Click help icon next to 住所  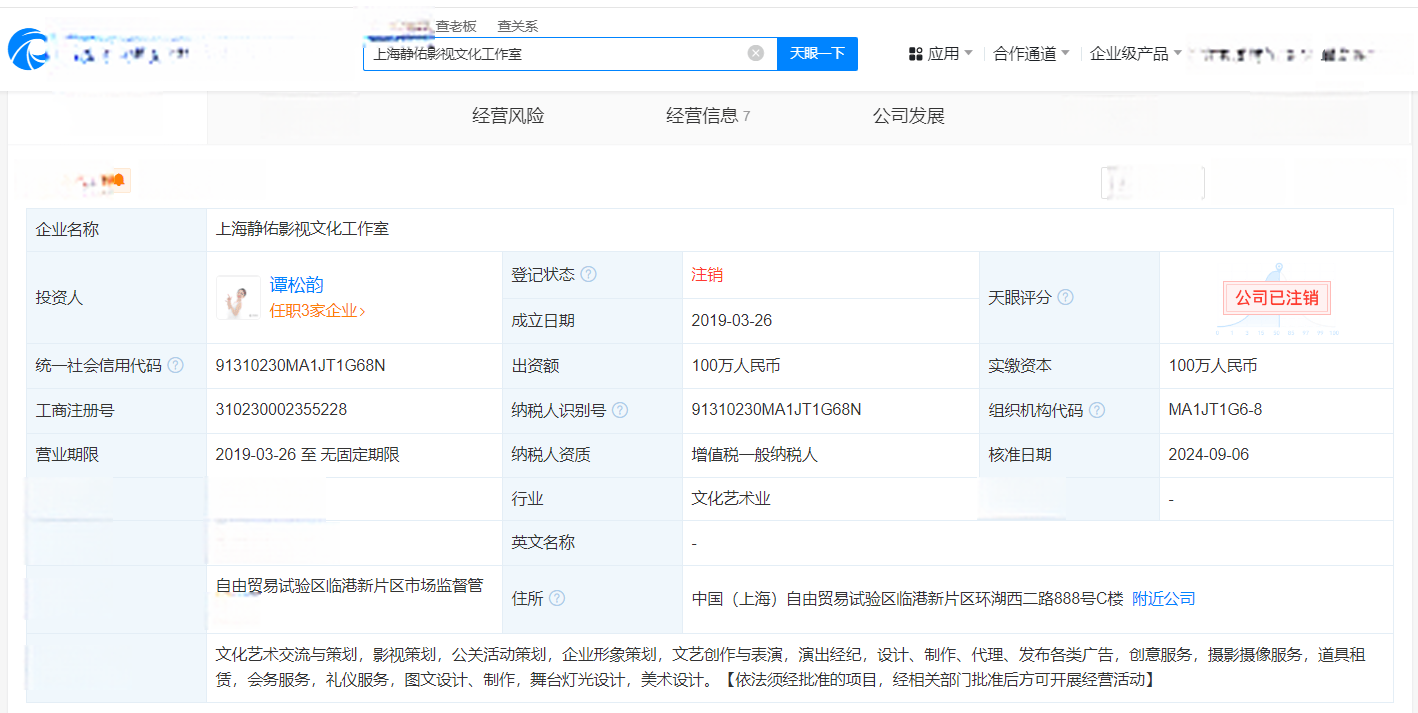coord(557,598)
